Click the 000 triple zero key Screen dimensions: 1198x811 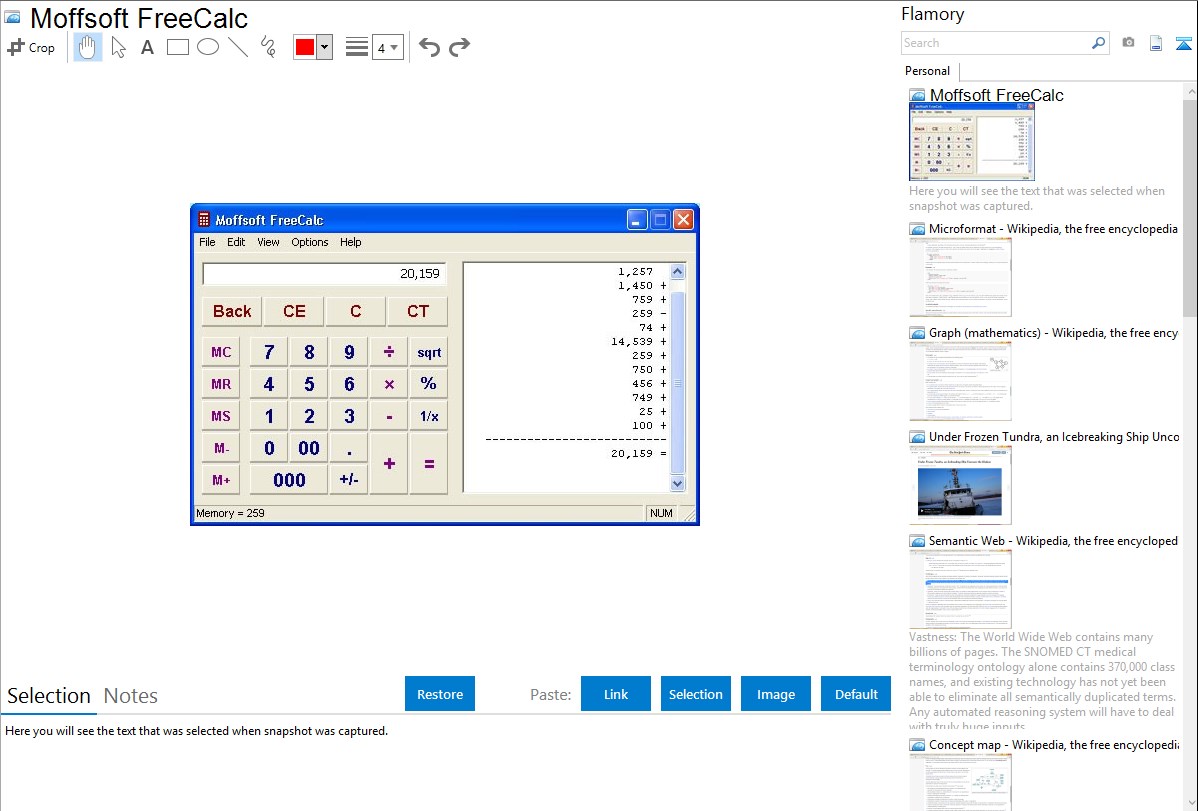[x=289, y=481]
